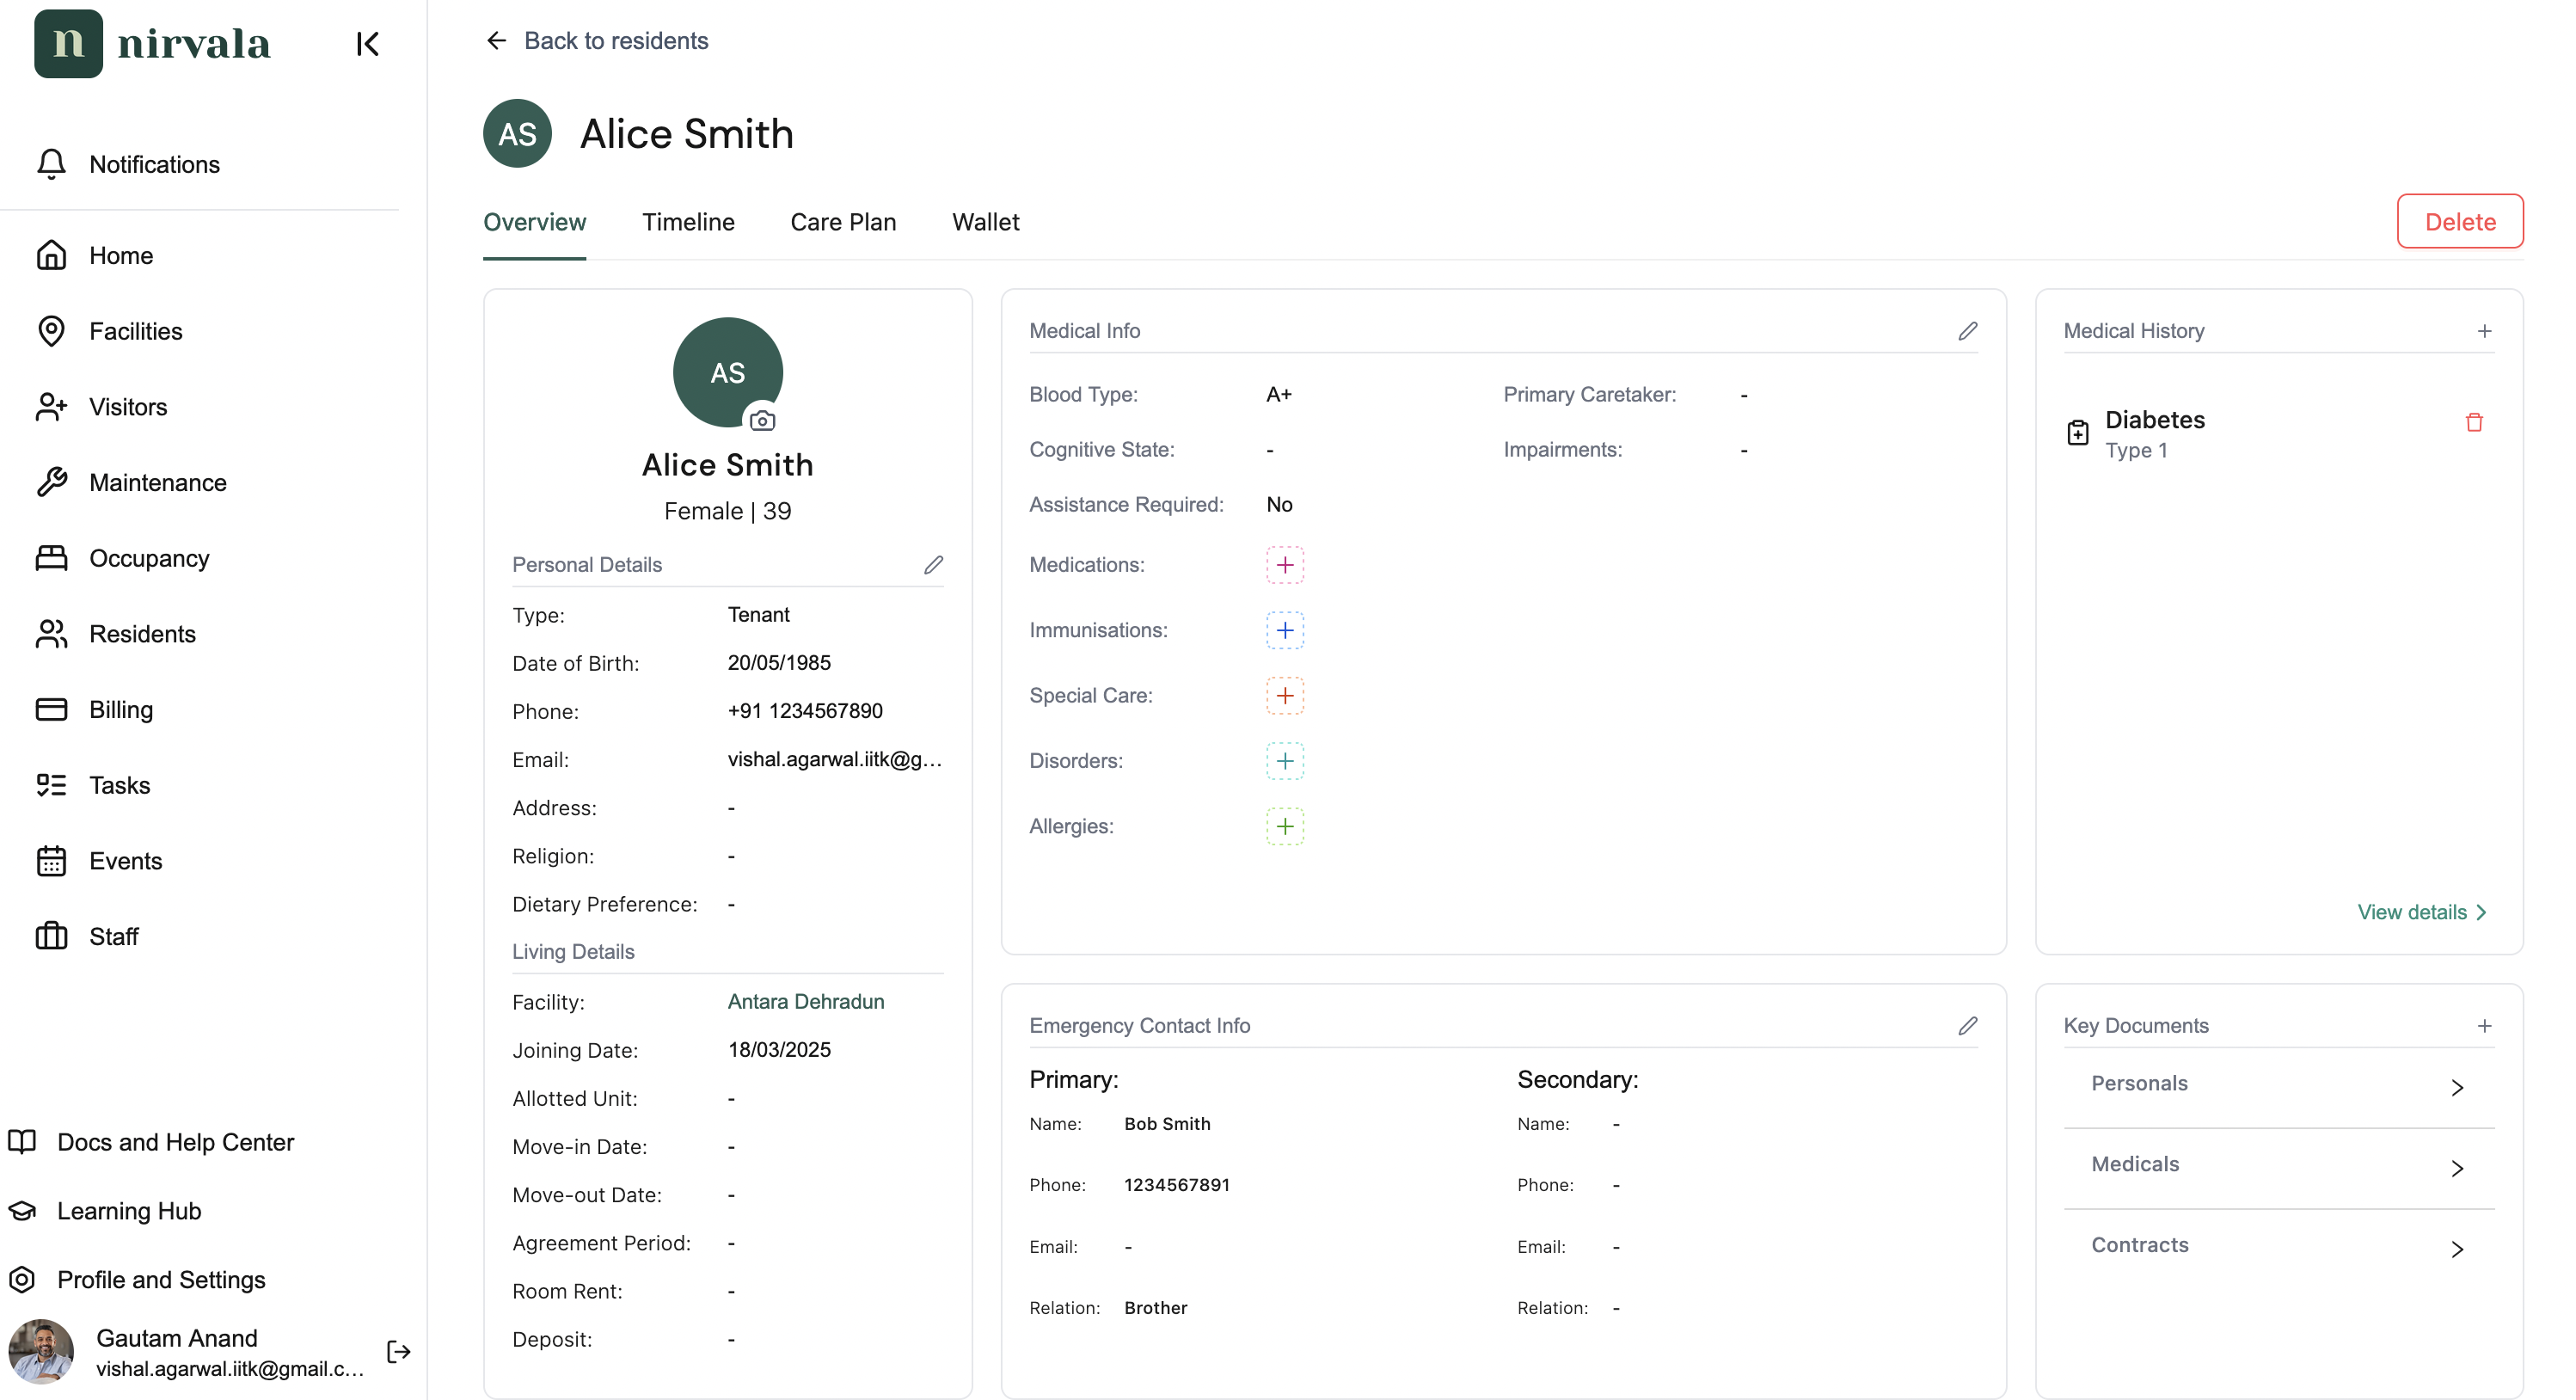Screen dimensions: 2576x1400
Task: Click the camera icon on Alice's avatar
Action: pos(763,421)
